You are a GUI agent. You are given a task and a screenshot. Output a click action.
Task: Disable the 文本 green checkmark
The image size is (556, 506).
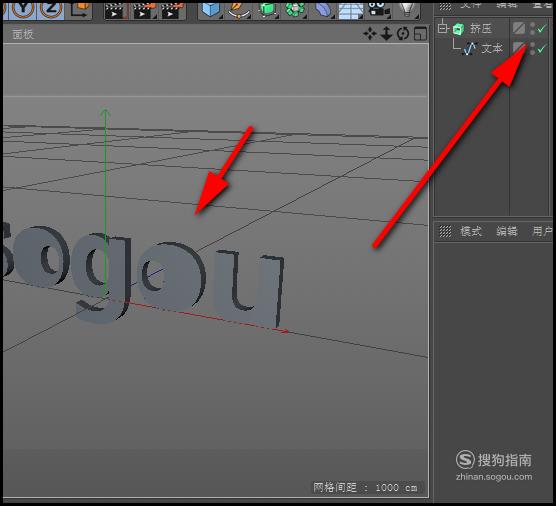coord(541,49)
